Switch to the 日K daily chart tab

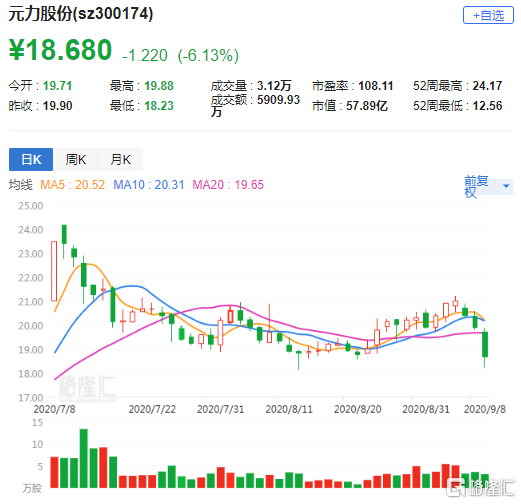pos(31,159)
